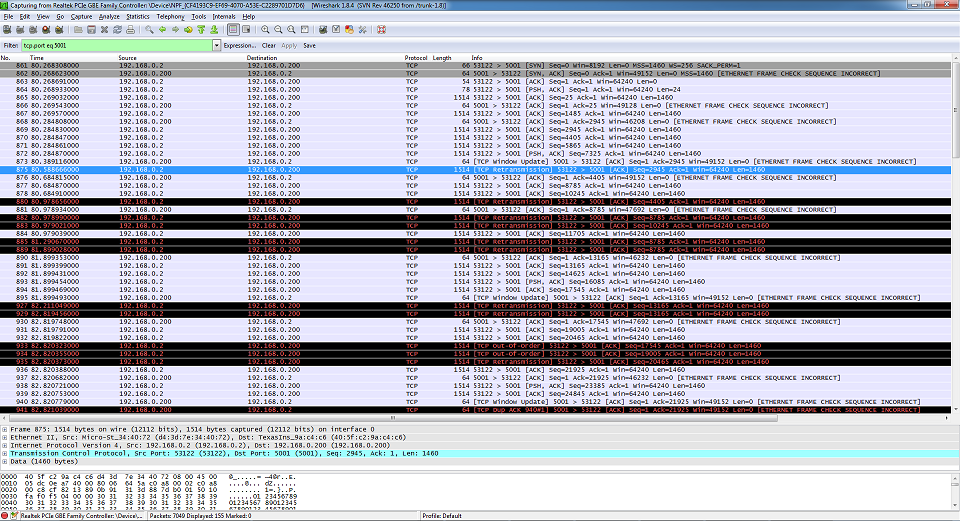Jump to the first packet

click(201, 29)
